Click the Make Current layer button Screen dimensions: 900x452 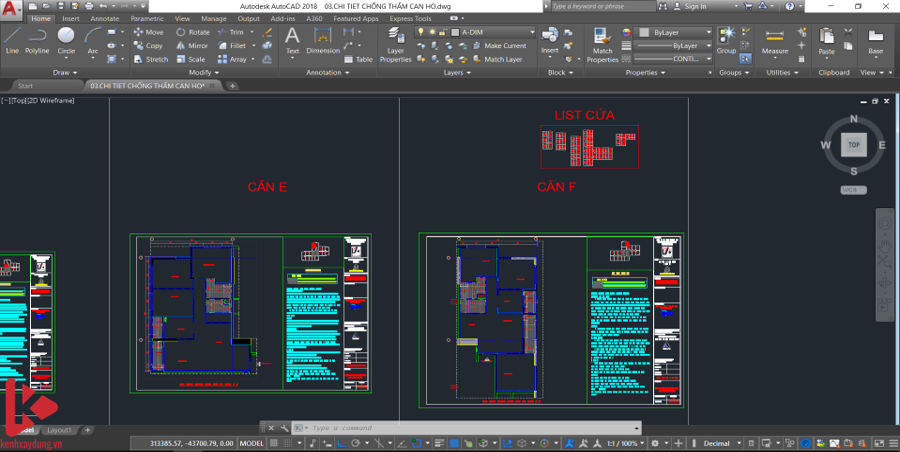point(503,45)
